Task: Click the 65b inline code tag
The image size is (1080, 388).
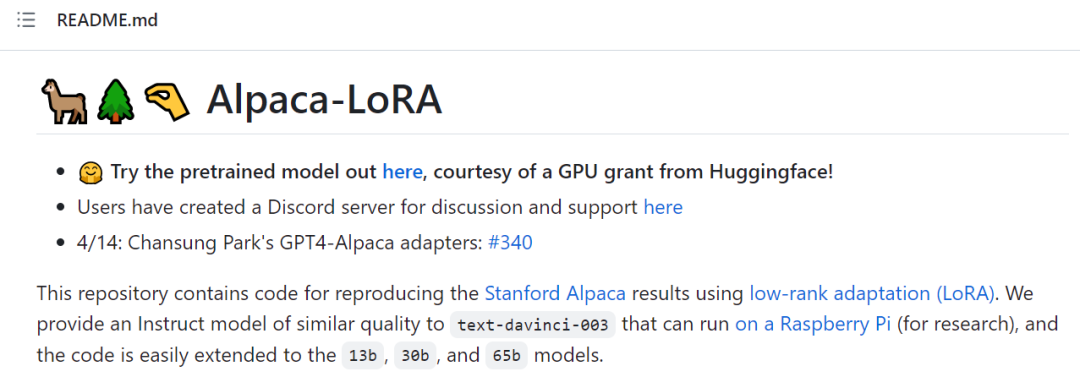Action: click(507, 356)
